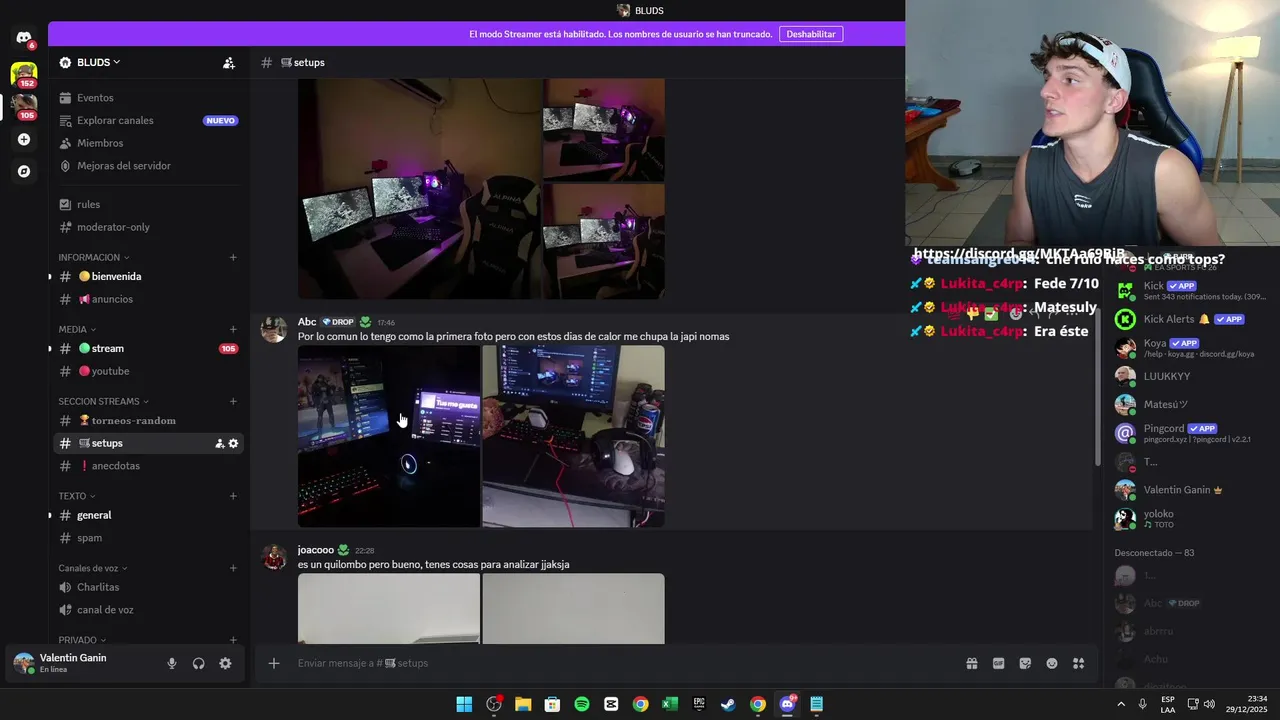This screenshot has width=1280, height=720.
Task: Click Deshabilitar streamer mode button
Action: pyautogui.click(x=810, y=34)
